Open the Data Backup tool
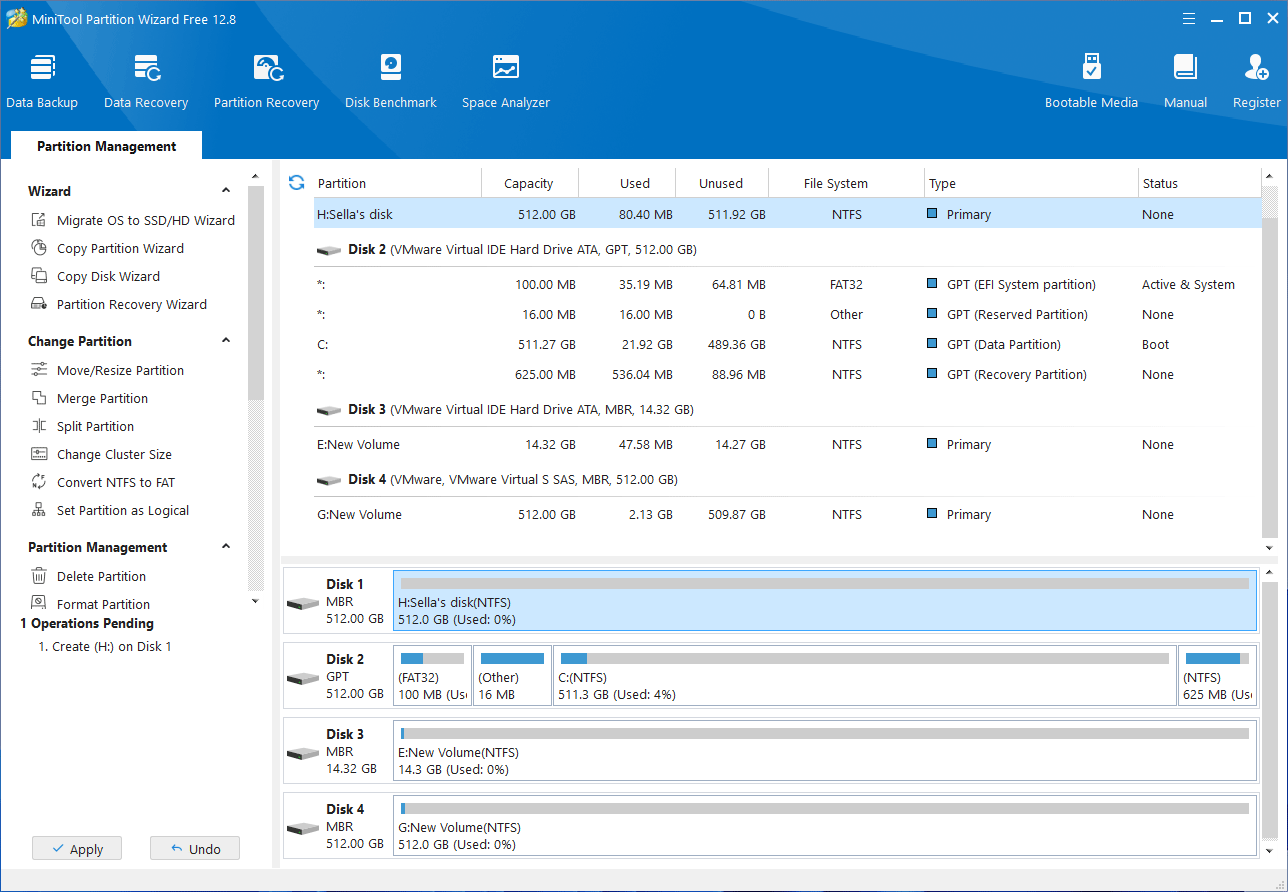The width and height of the screenshot is (1288, 892). pyautogui.click(x=42, y=81)
